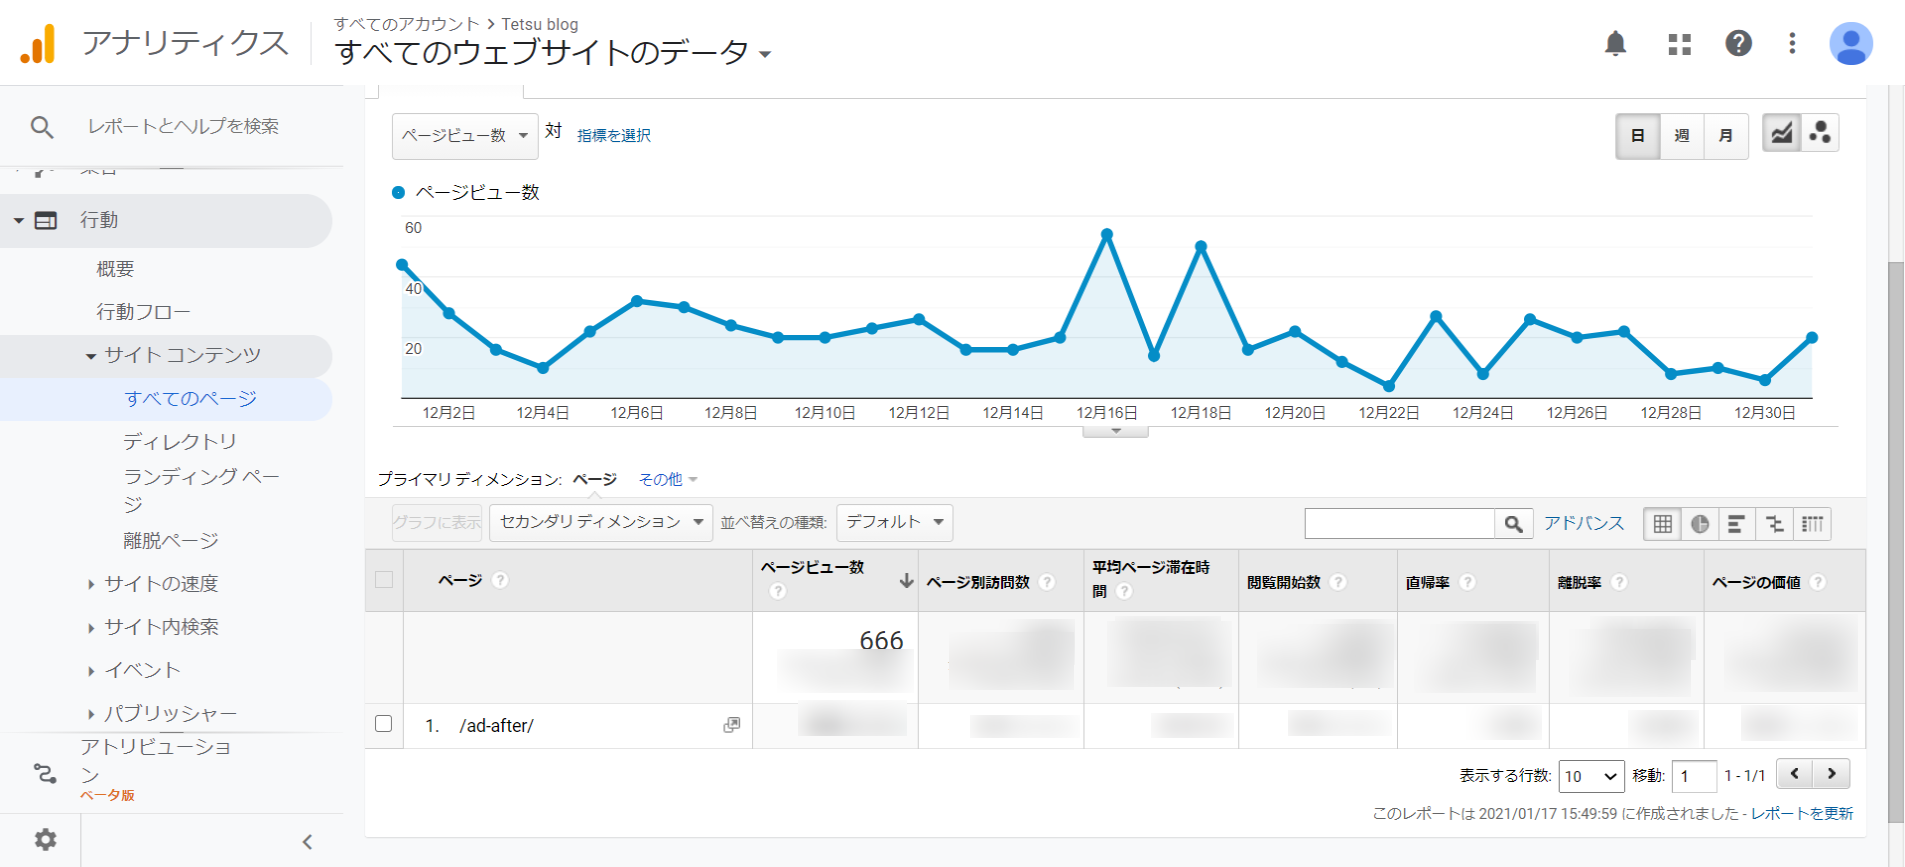Click the レポートを更新 link
The width and height of the screenshot is (1905, 867).
click(x=1802, y=813)
